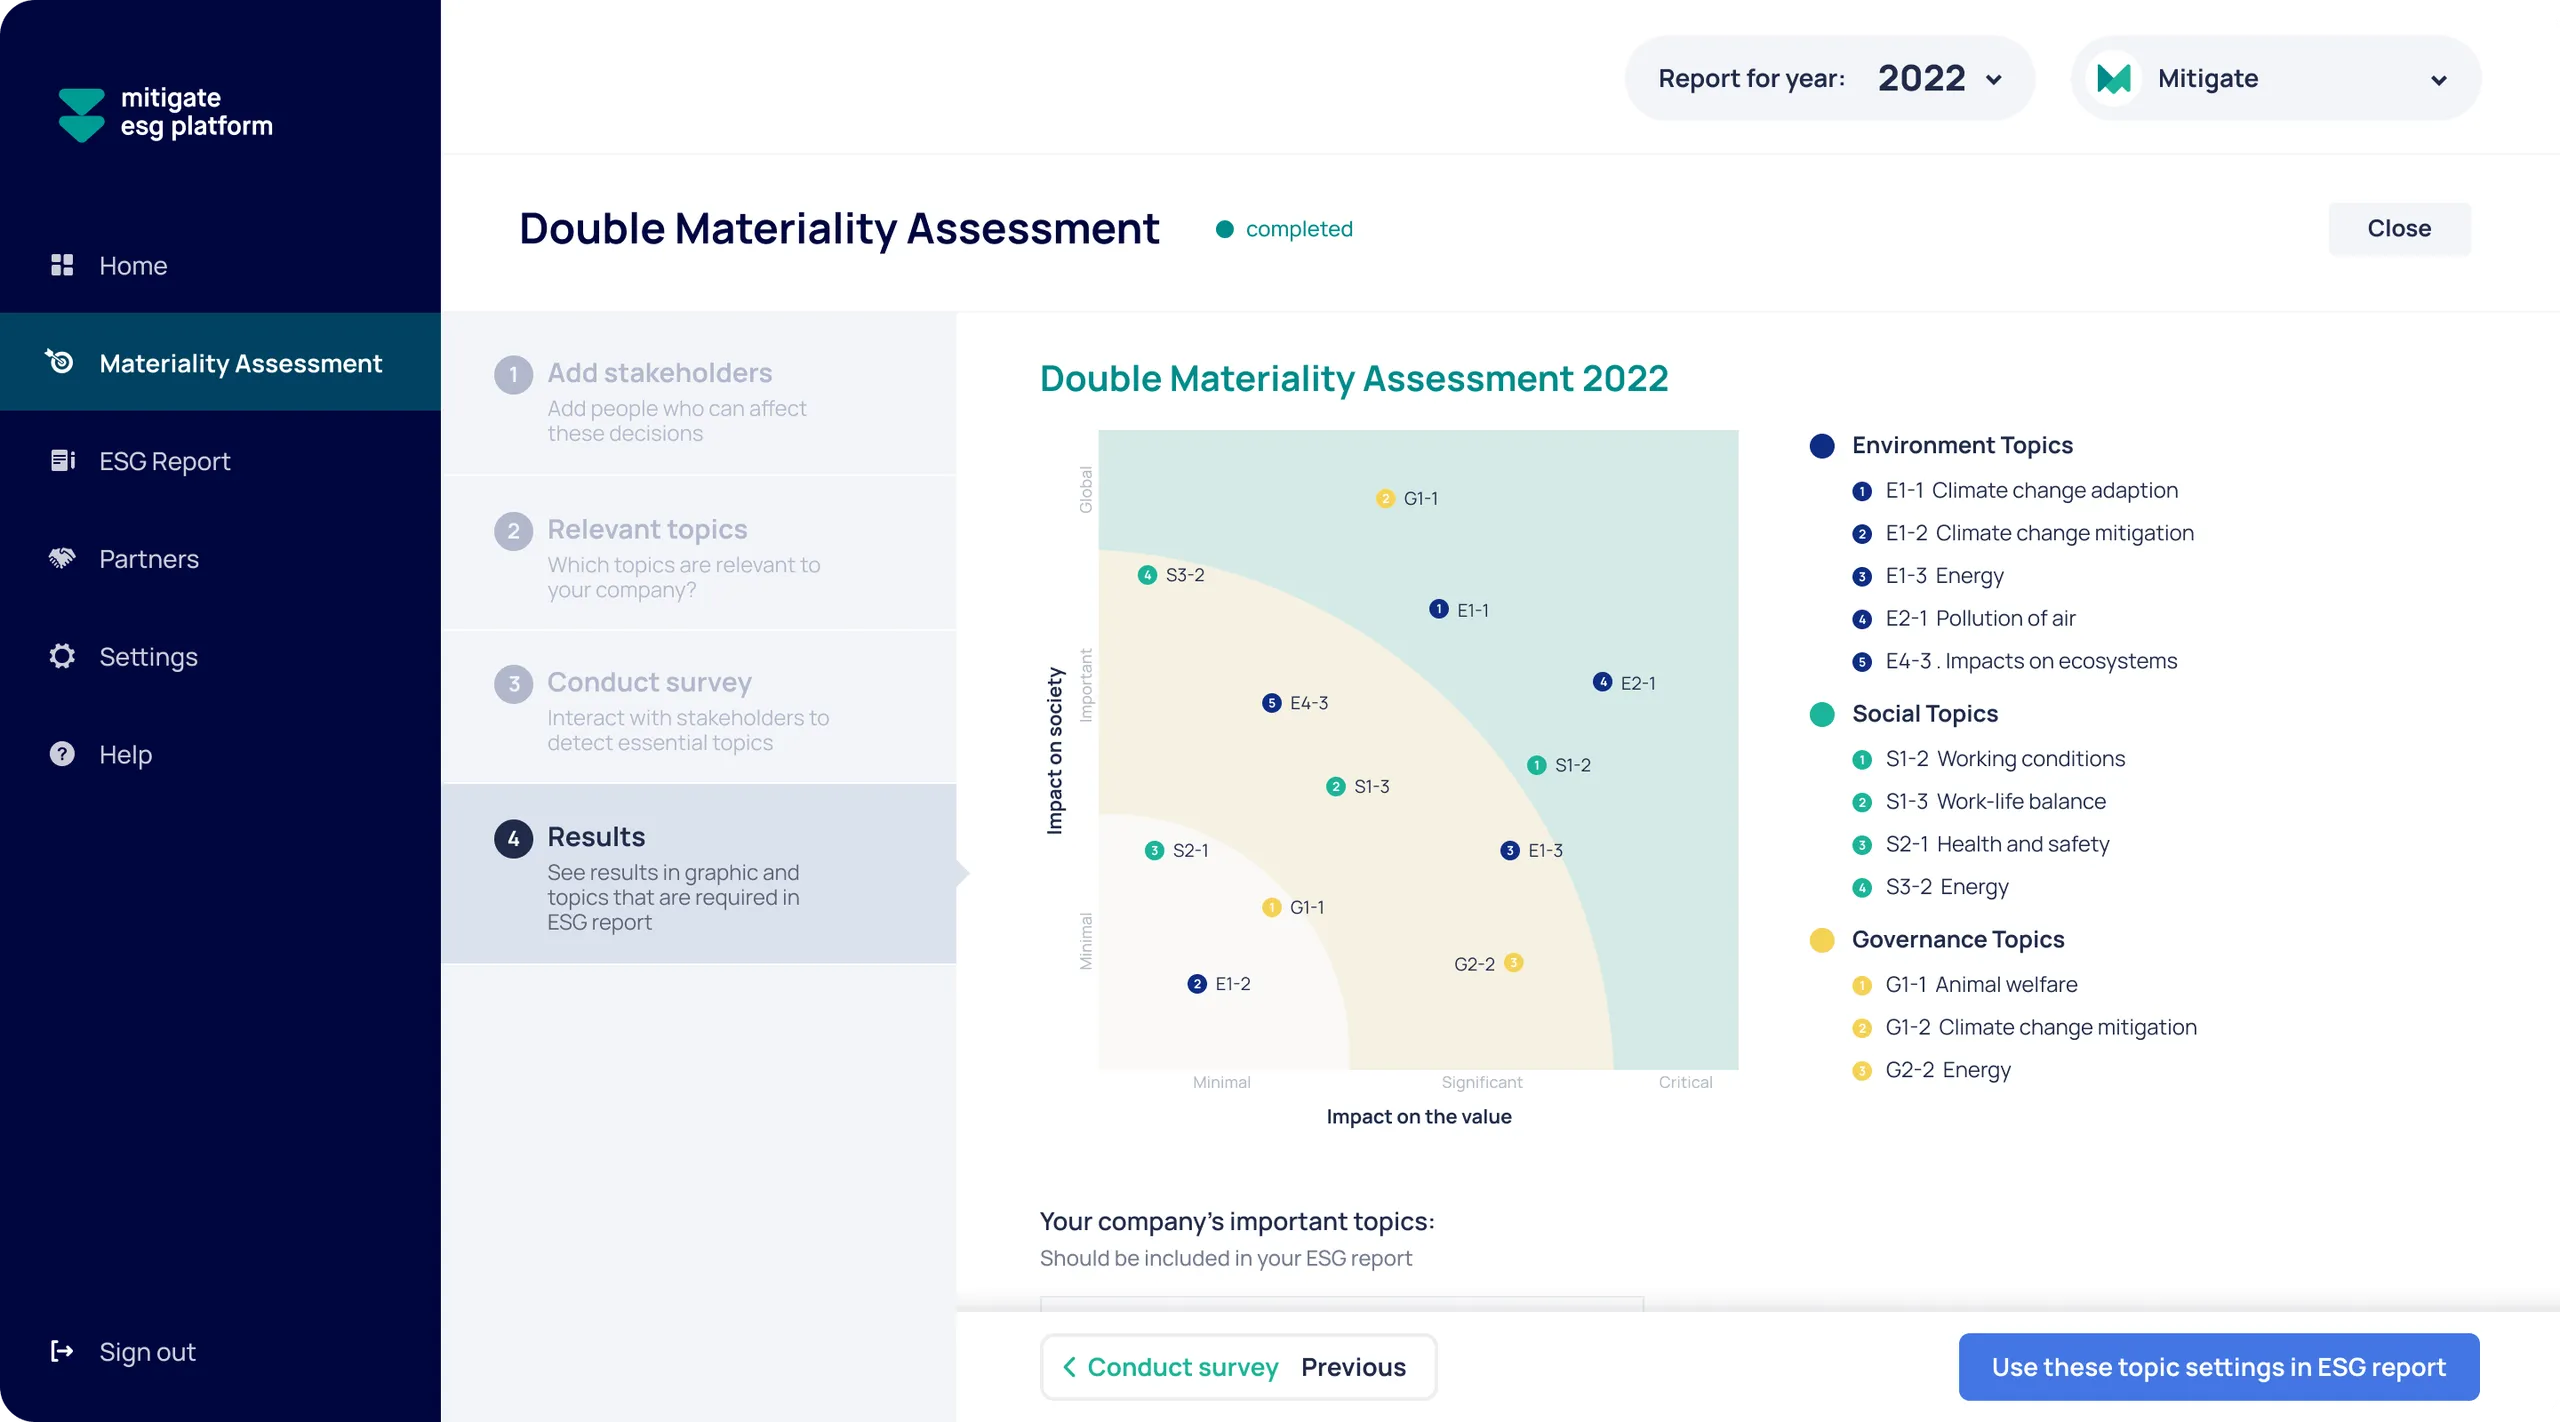Click the Governance Topics yellow legend dot
This screenshot has height=1422, width=2560.
click(x=1822, y=940)
